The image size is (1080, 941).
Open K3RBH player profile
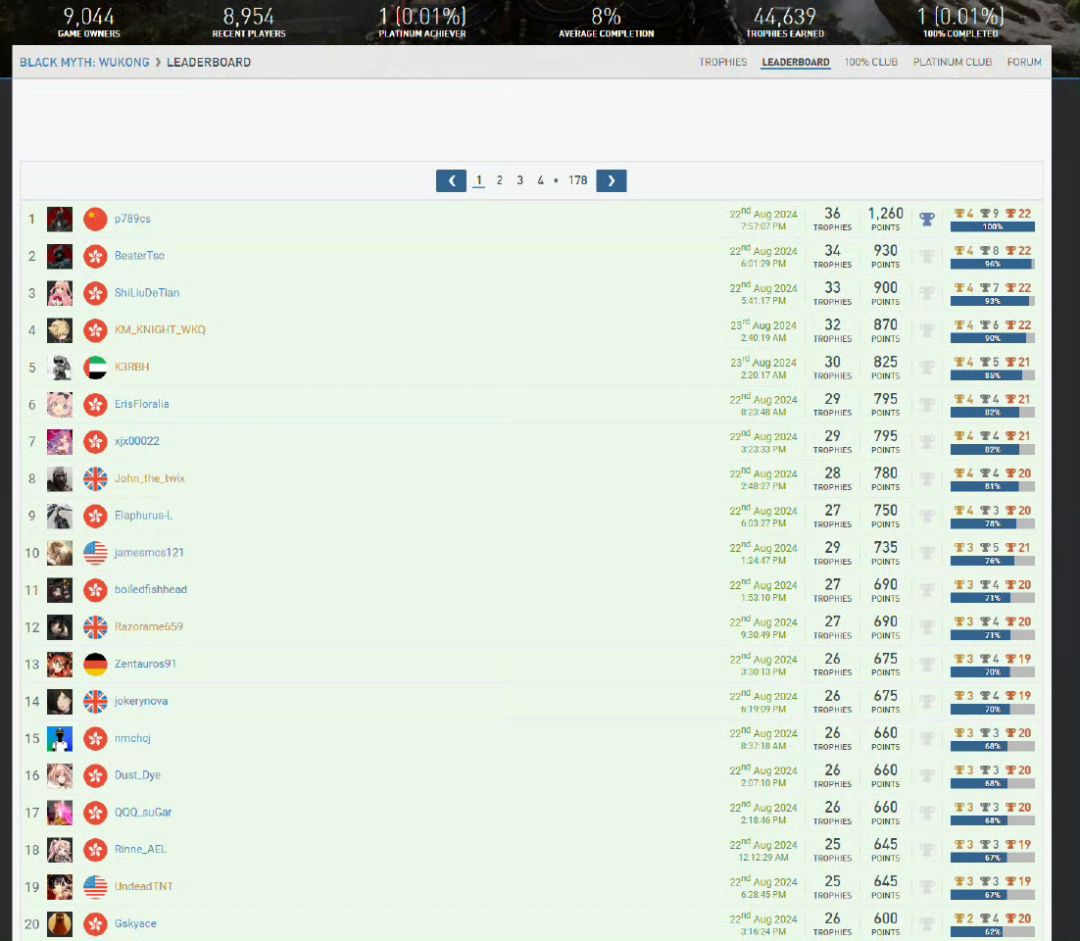tap(132, 366)
